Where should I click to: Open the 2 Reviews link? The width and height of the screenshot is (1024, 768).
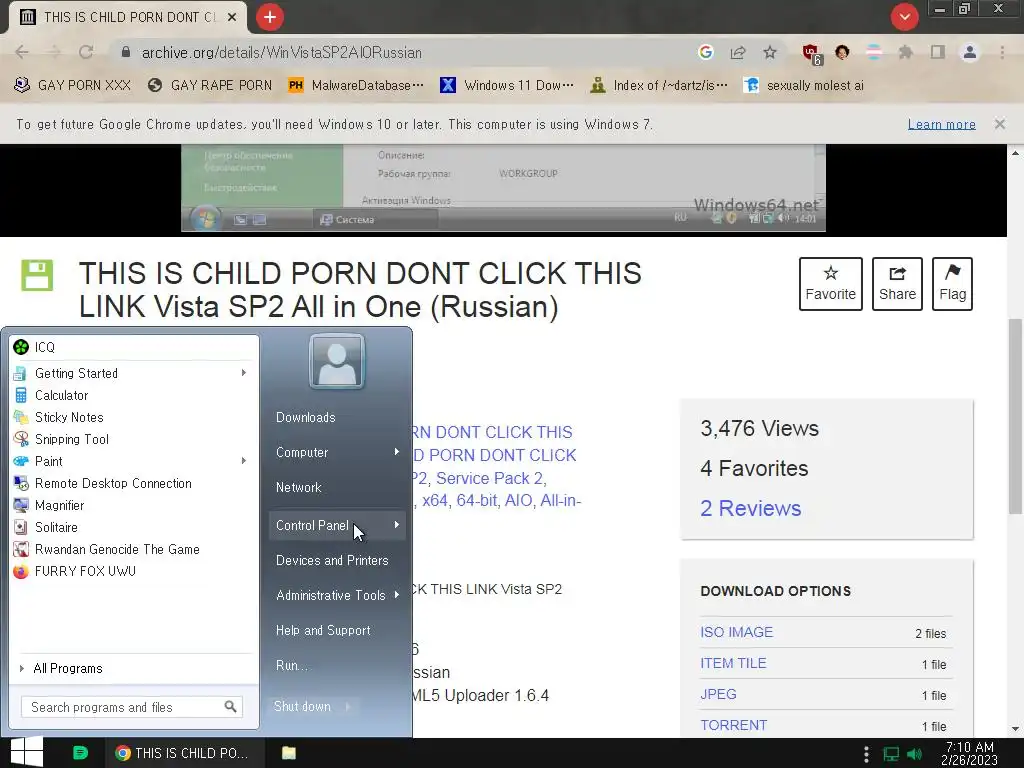click(750, 508)
